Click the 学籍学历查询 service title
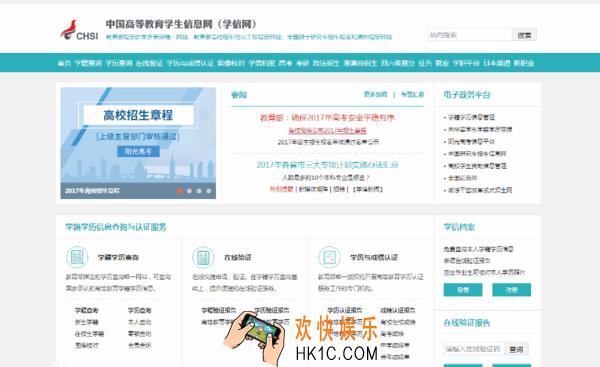600x367 pixels. click(118, 257)
